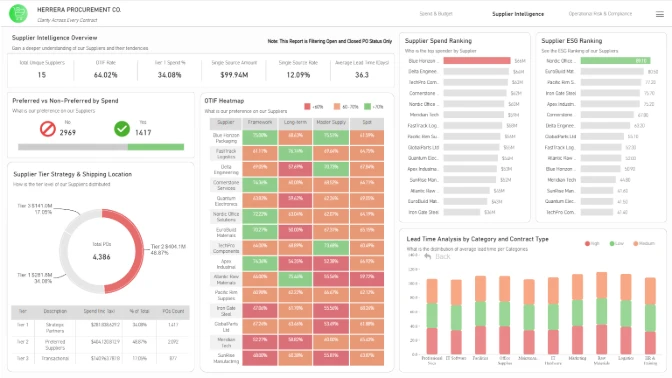The image size is (672, 378).
Task: Click the Tier 1 $281.8M donut label
Action: (35, 278)
